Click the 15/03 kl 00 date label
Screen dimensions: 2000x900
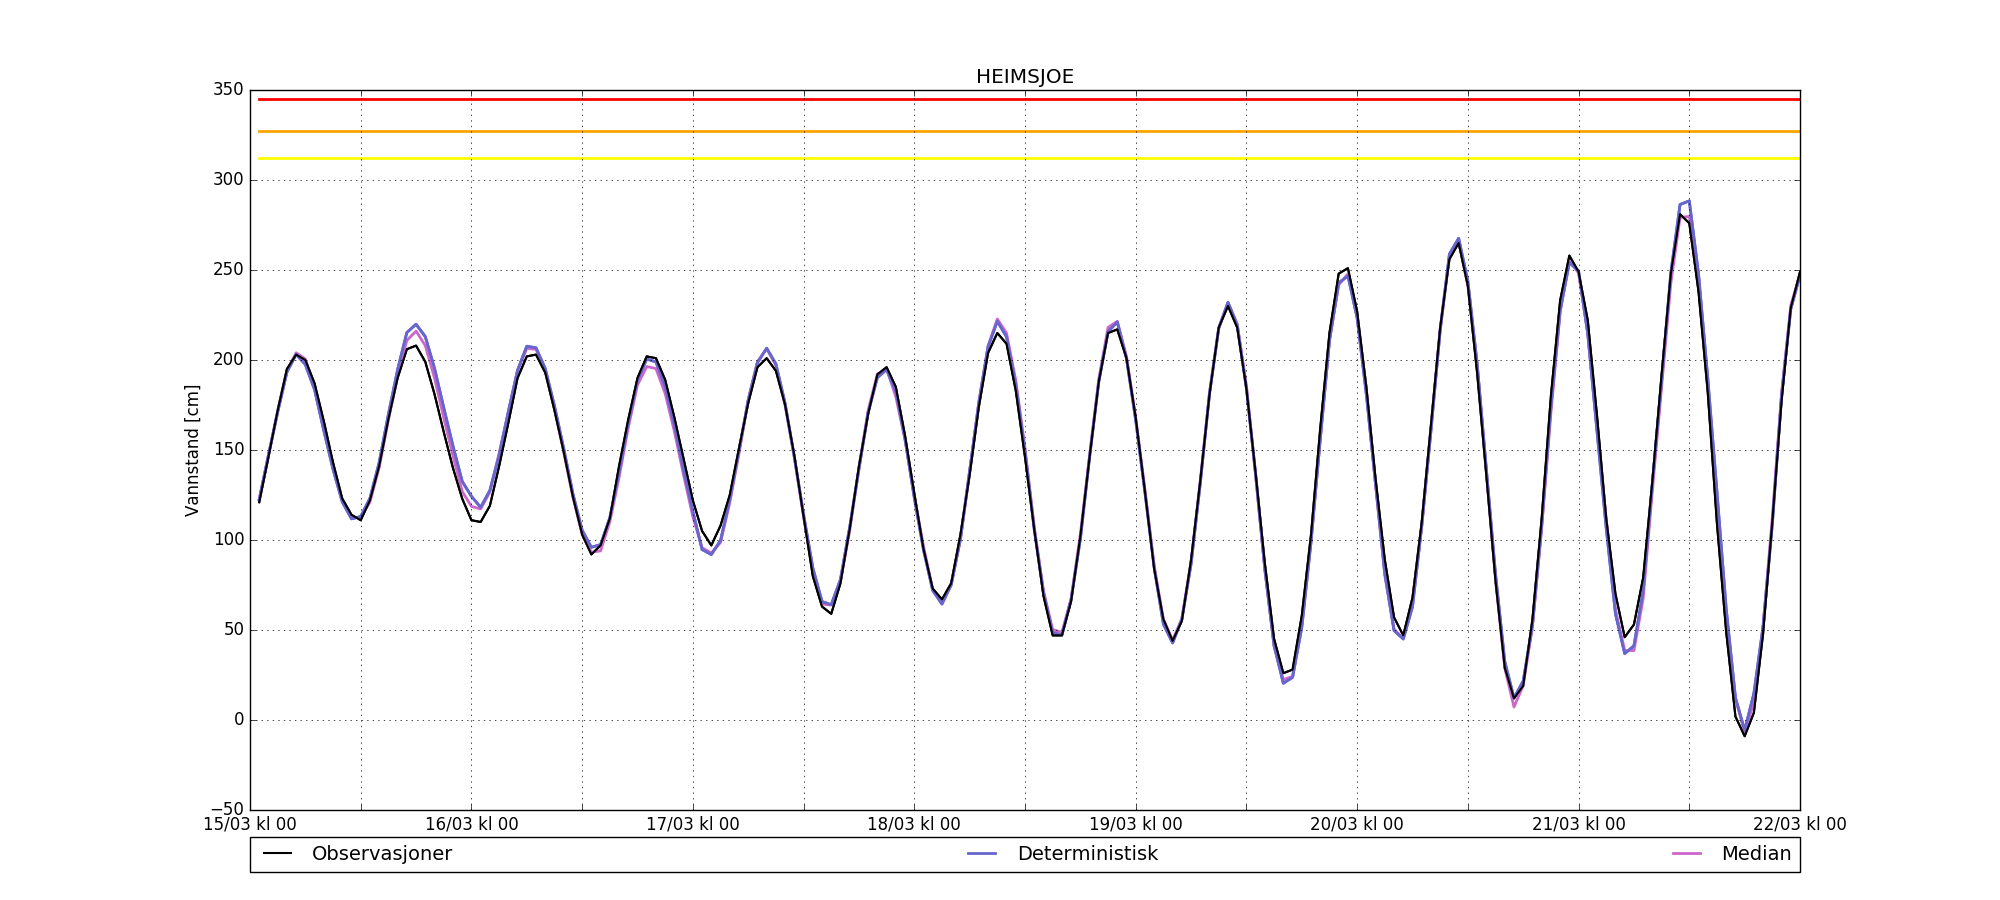pyautogui.click(x=250, y=825)
